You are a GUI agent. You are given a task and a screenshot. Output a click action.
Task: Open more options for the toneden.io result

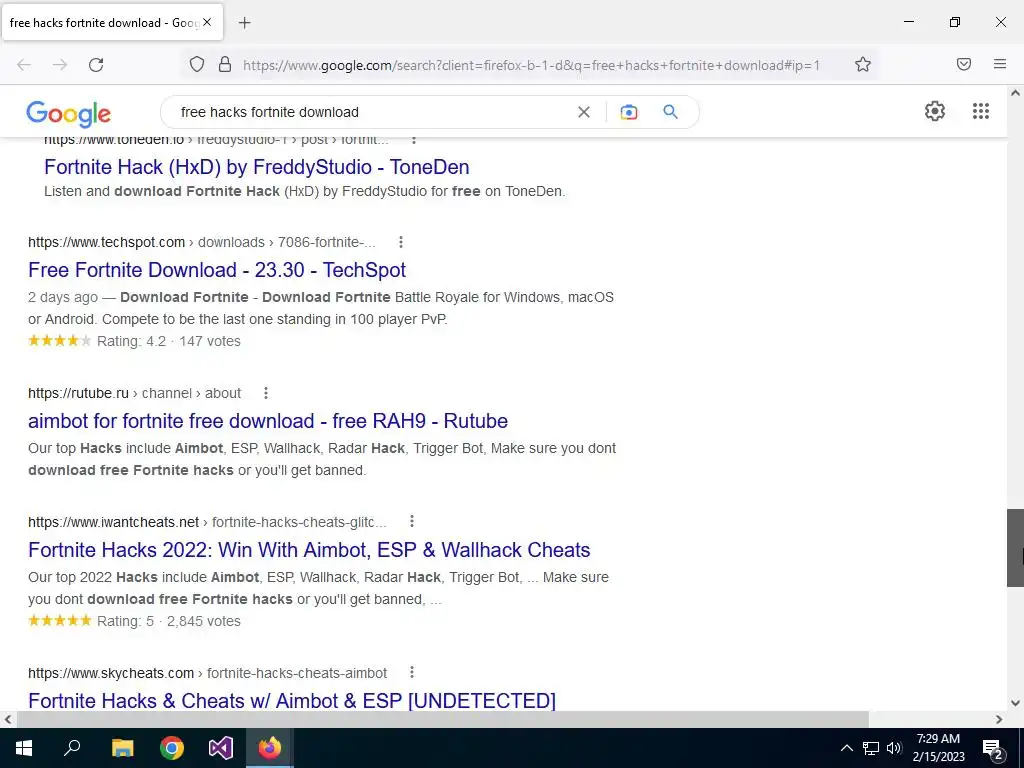coord(413,139)
